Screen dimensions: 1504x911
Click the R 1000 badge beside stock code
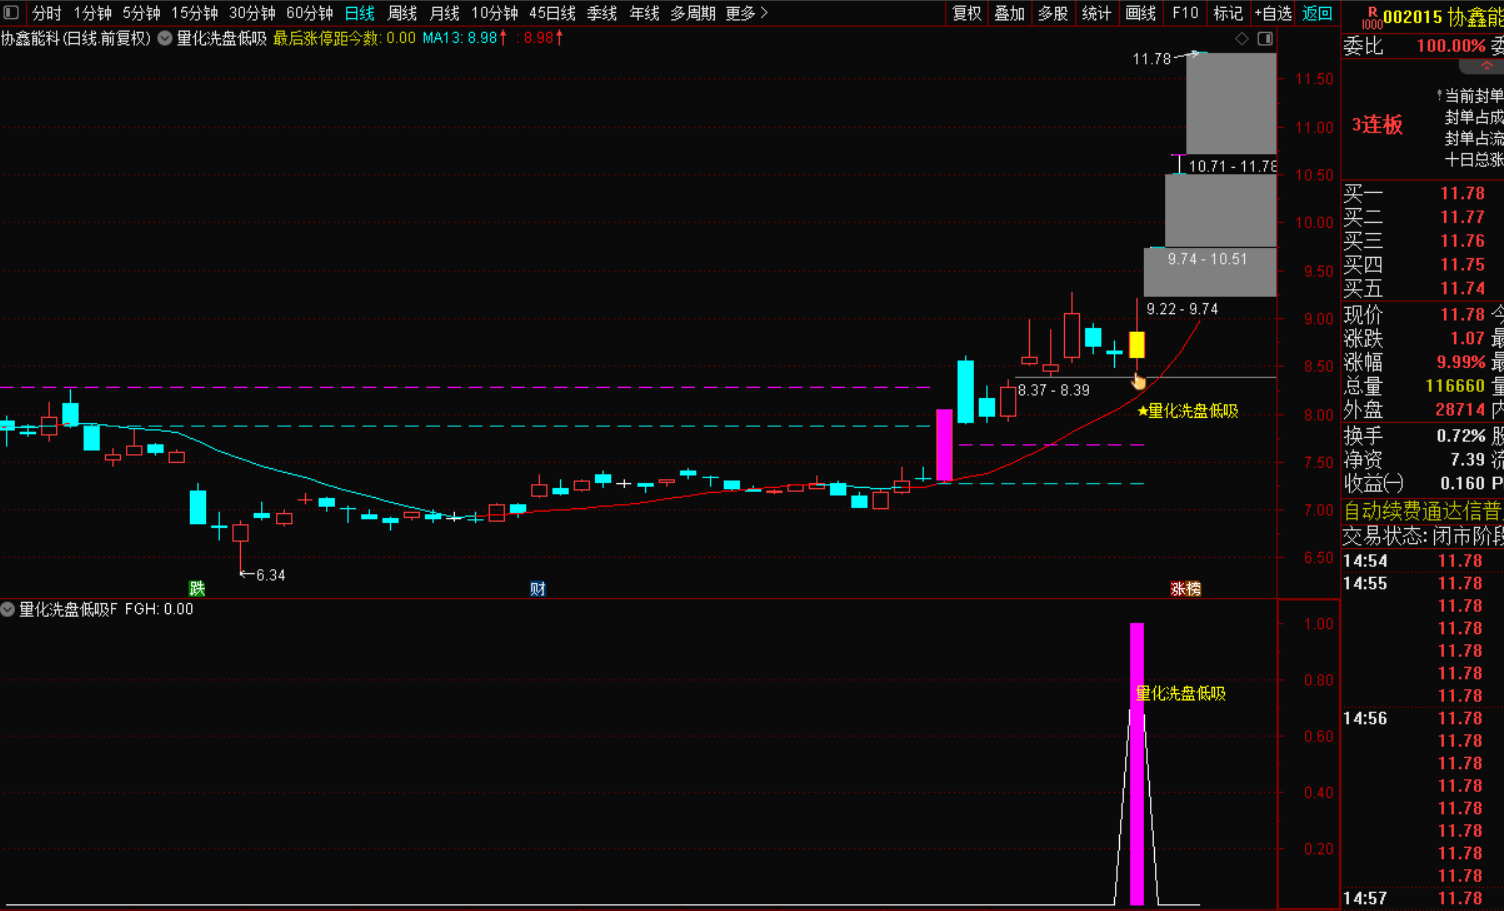click(x=1371, y=17)
